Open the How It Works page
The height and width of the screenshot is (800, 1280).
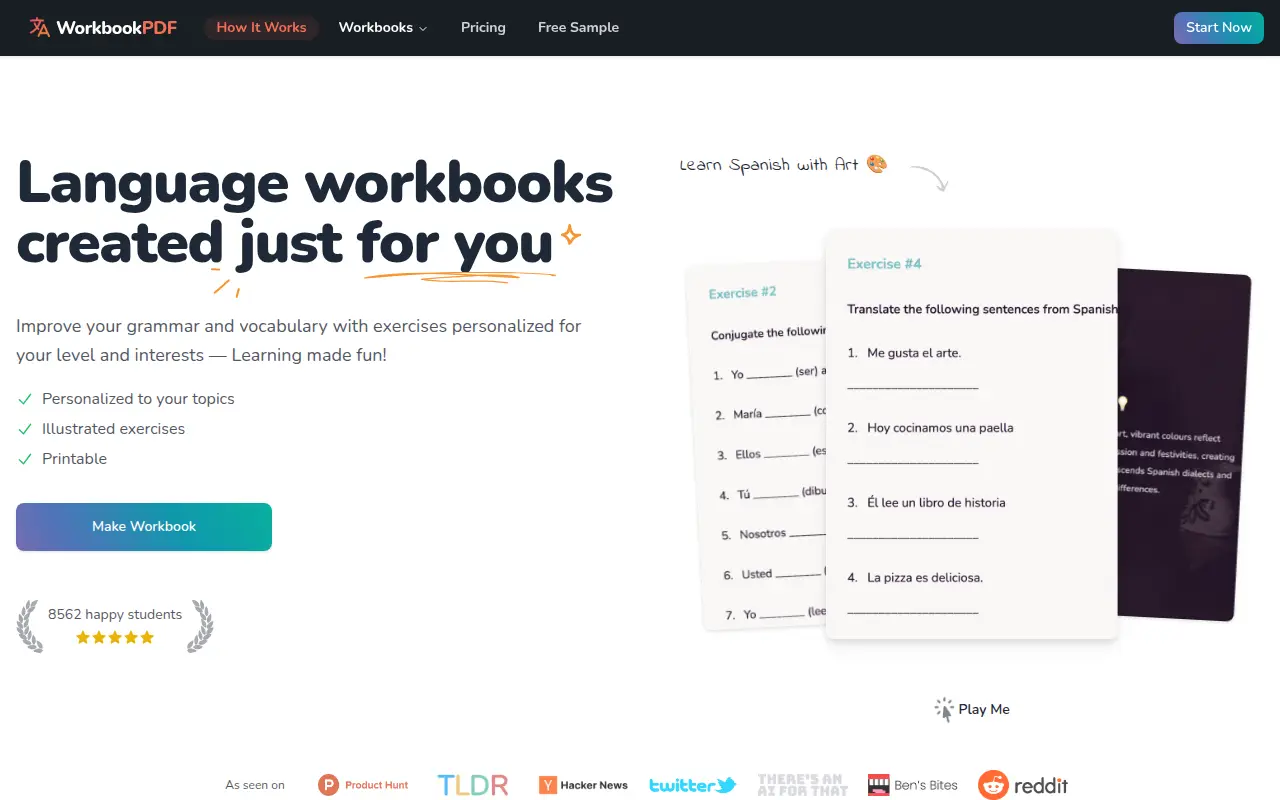(261, 27)
